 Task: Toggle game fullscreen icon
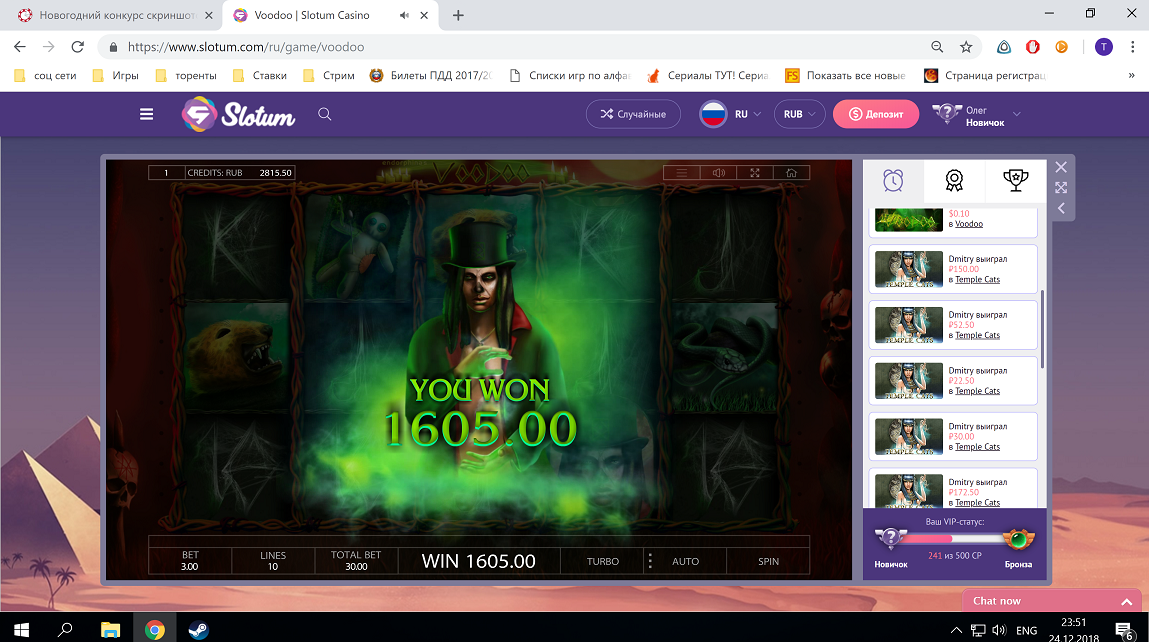coord(755,173)
